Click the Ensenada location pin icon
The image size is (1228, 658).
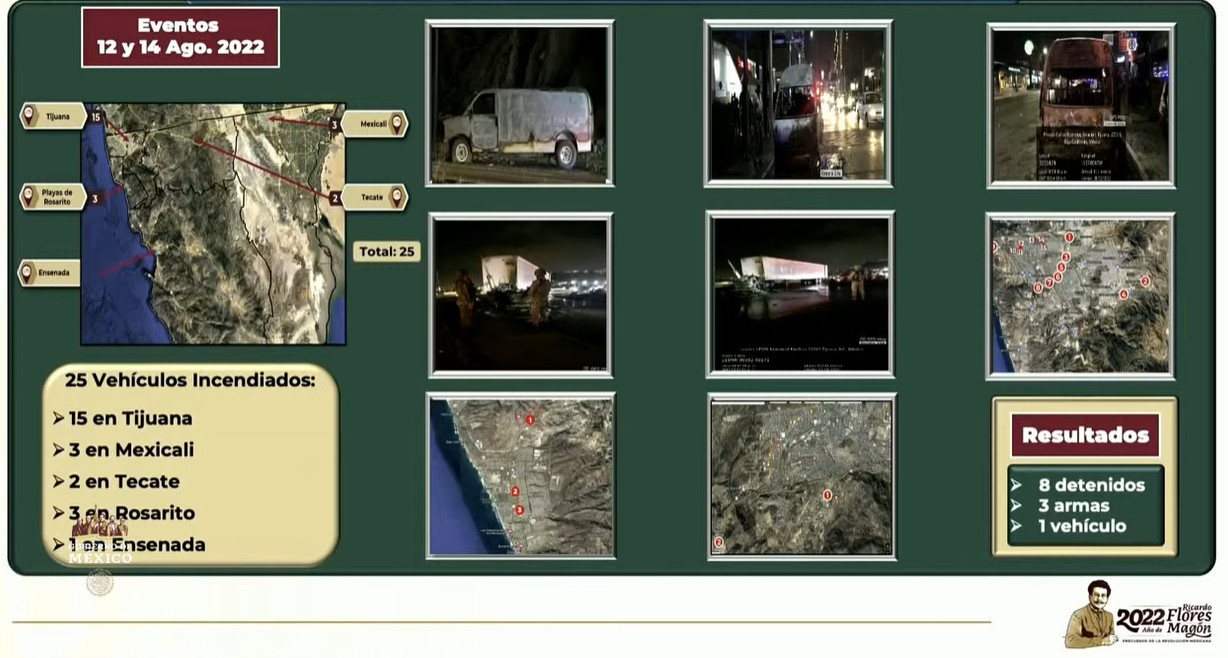click(x=28, y=273)
